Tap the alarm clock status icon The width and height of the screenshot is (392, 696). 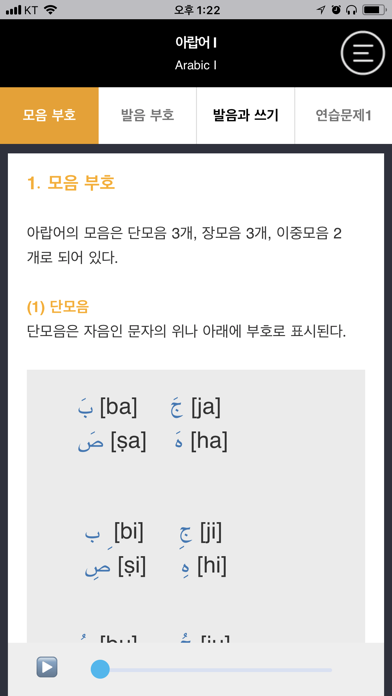pos(336,10)
